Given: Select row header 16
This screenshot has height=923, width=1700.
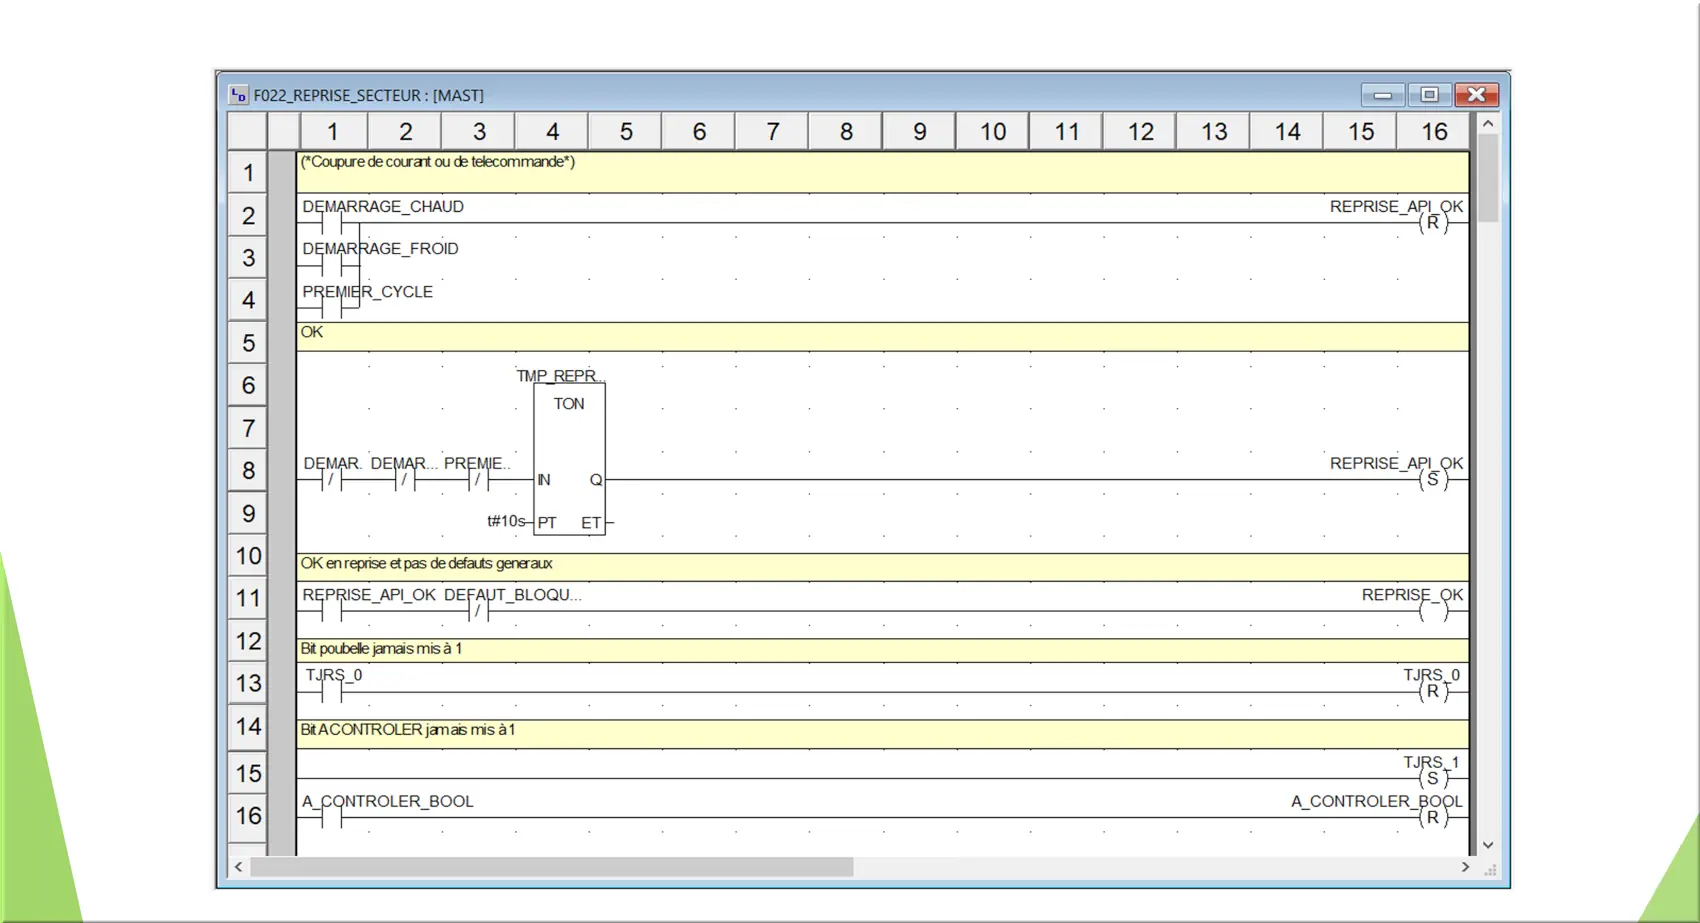Looking at the screenshot, I should pos(247,815).
